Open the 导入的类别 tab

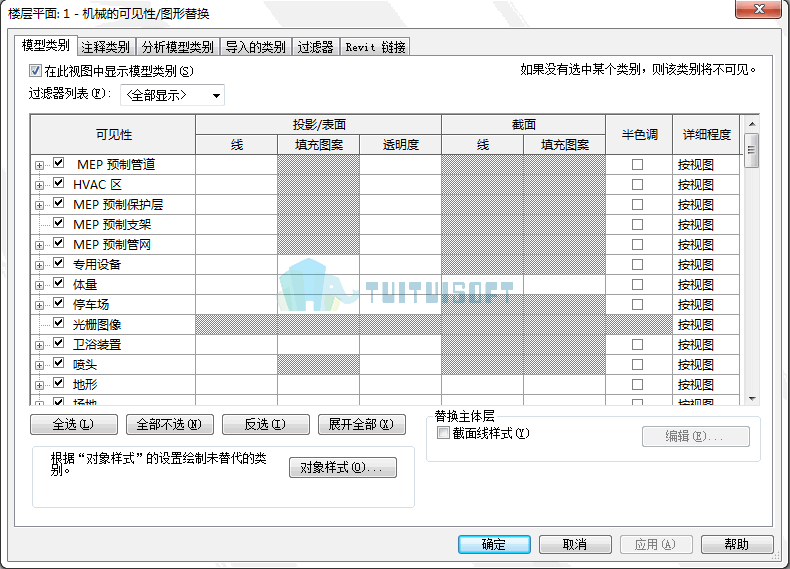255,47
